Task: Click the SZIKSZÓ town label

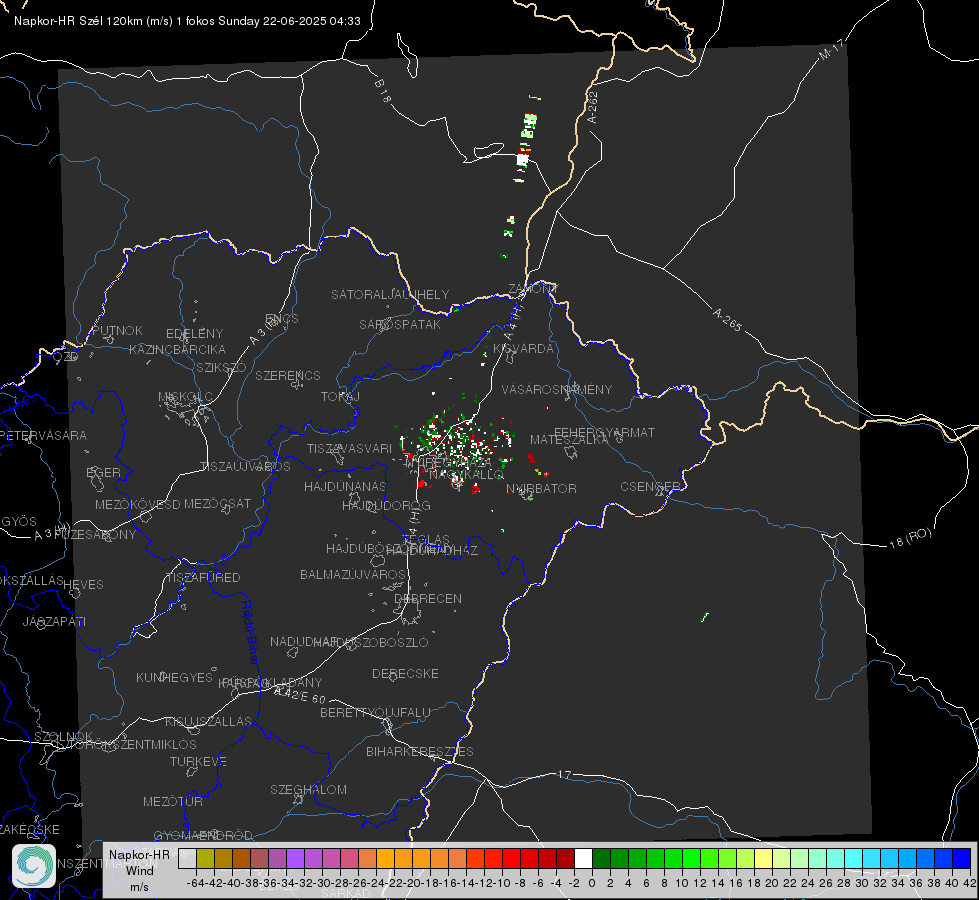Action: click(x=221, y=367)
